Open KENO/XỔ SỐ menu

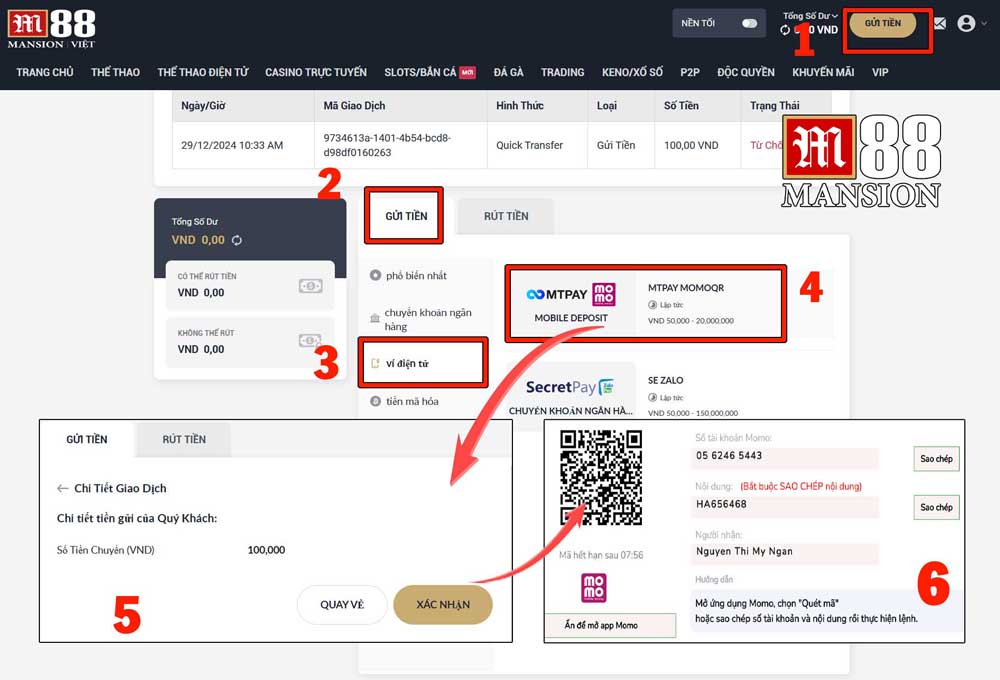click(x=632, y=72)
